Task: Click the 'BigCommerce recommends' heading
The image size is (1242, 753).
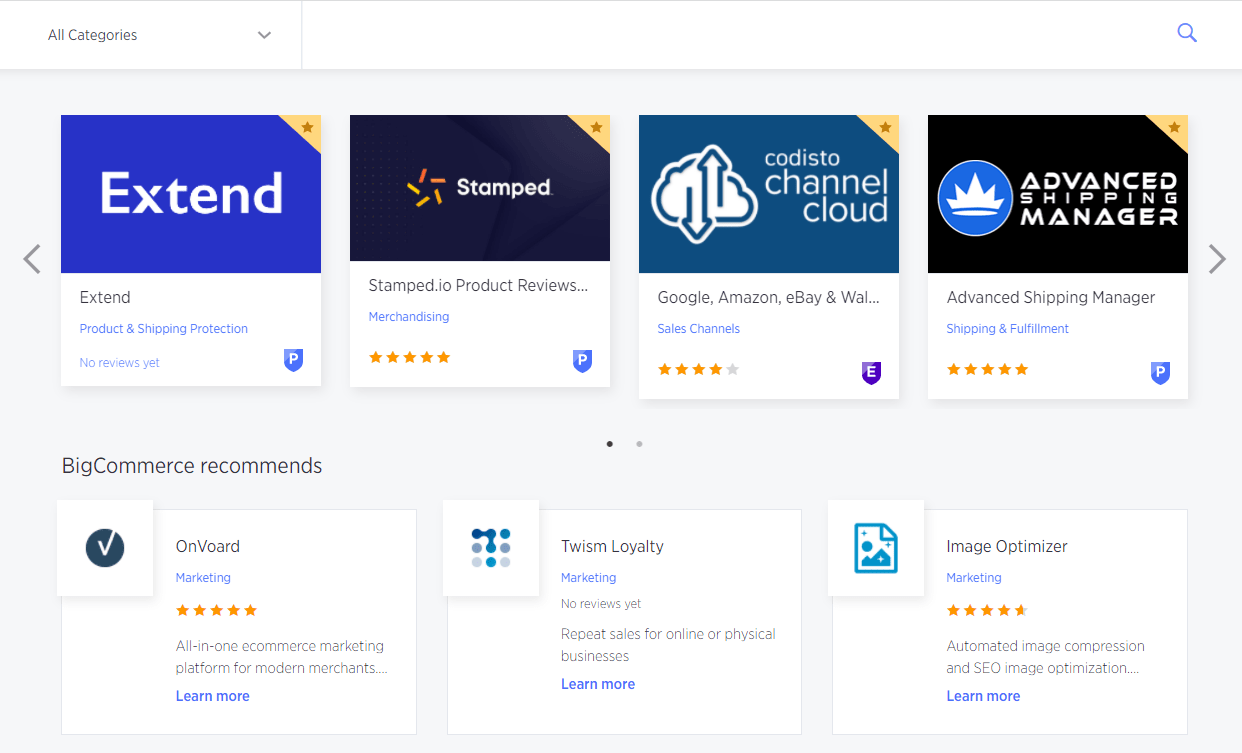Action: point(192,466)
